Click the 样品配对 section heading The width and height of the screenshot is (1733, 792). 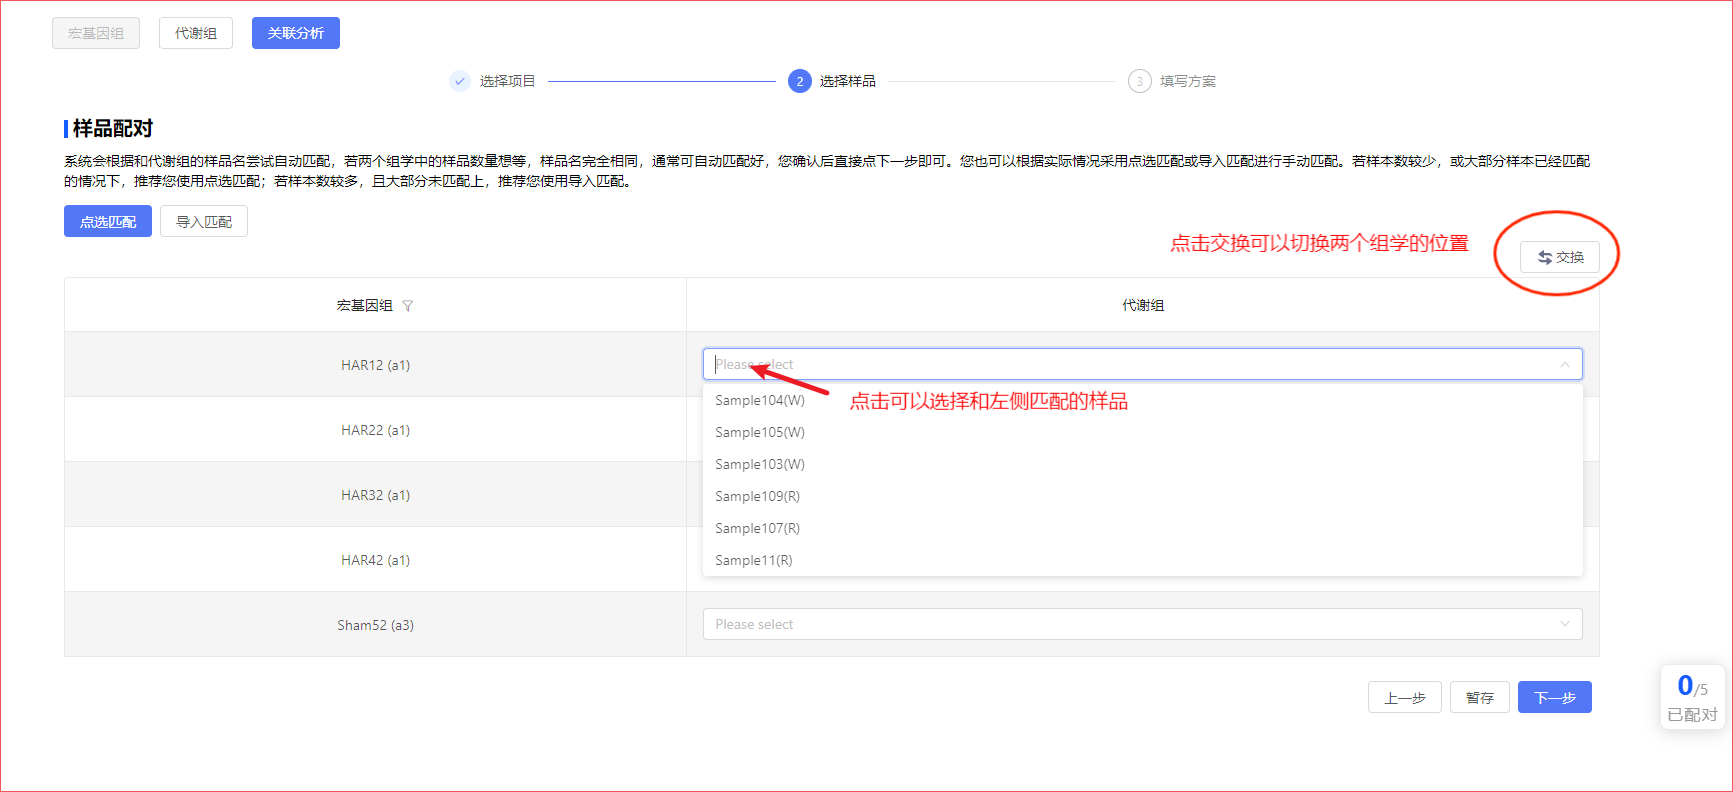point(113,128)
